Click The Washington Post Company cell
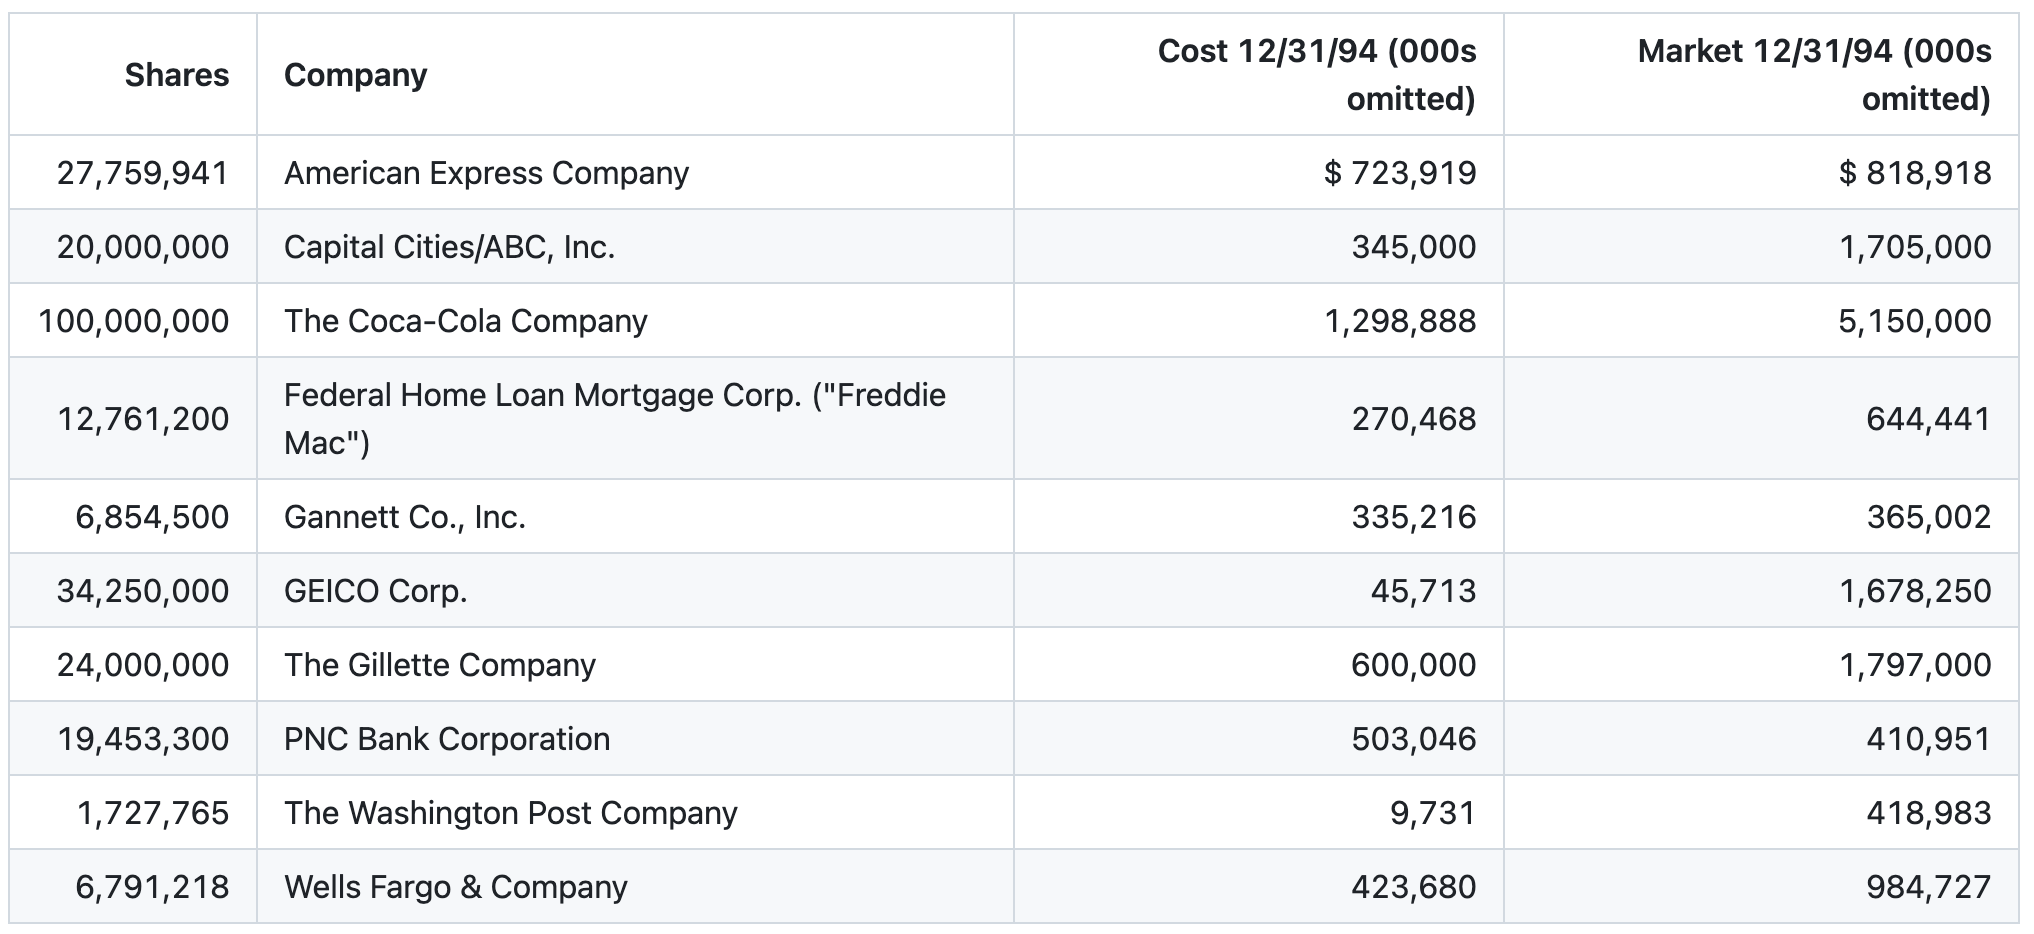The image size is (2034, 934). point(510,813)
